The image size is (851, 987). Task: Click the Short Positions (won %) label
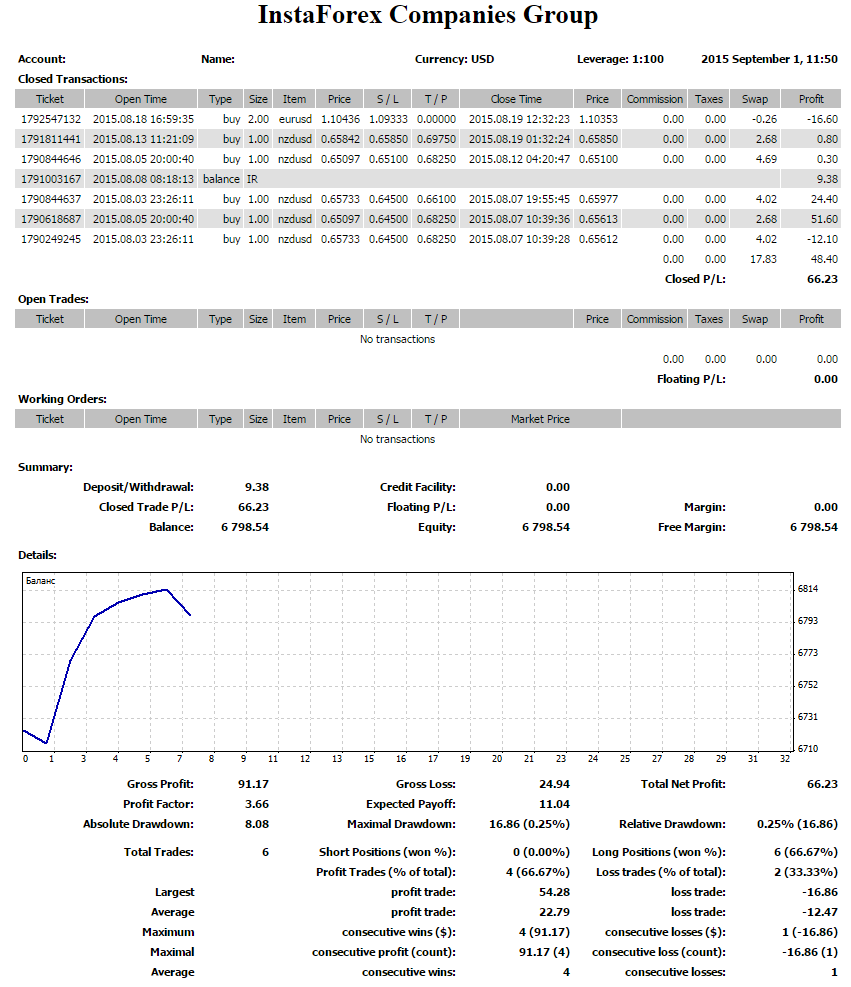pyautogui.click(x=387, y=852)
